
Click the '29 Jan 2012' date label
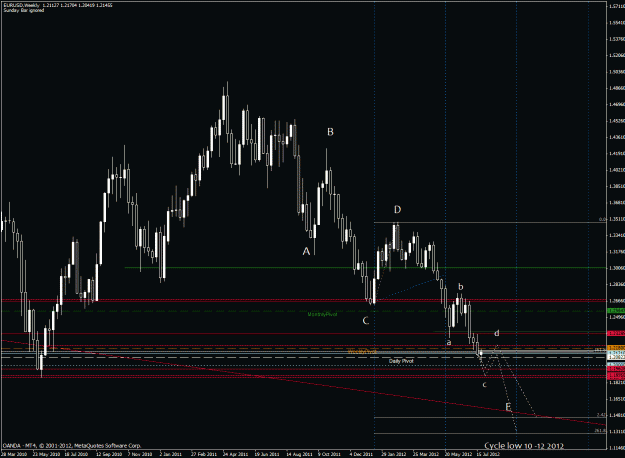394,454
